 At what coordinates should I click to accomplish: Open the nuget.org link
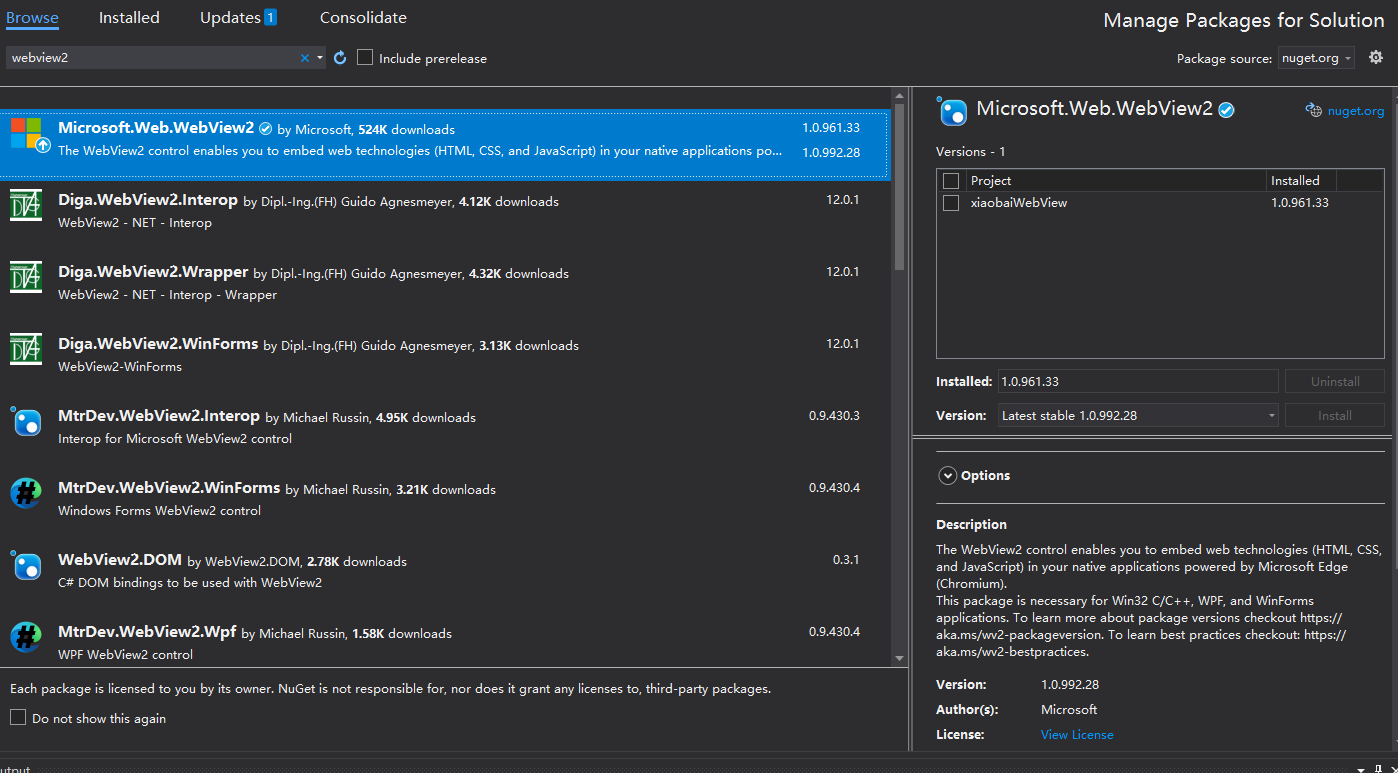(1356, 111)
